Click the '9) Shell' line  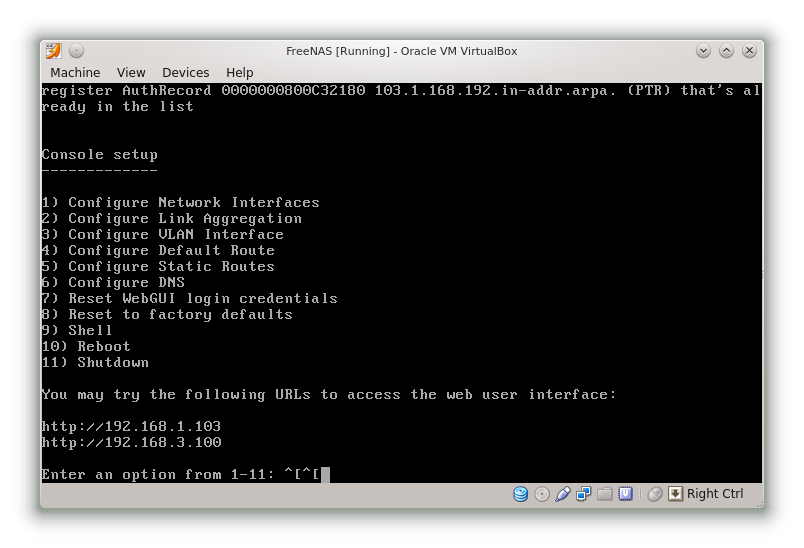coord(77,330)
